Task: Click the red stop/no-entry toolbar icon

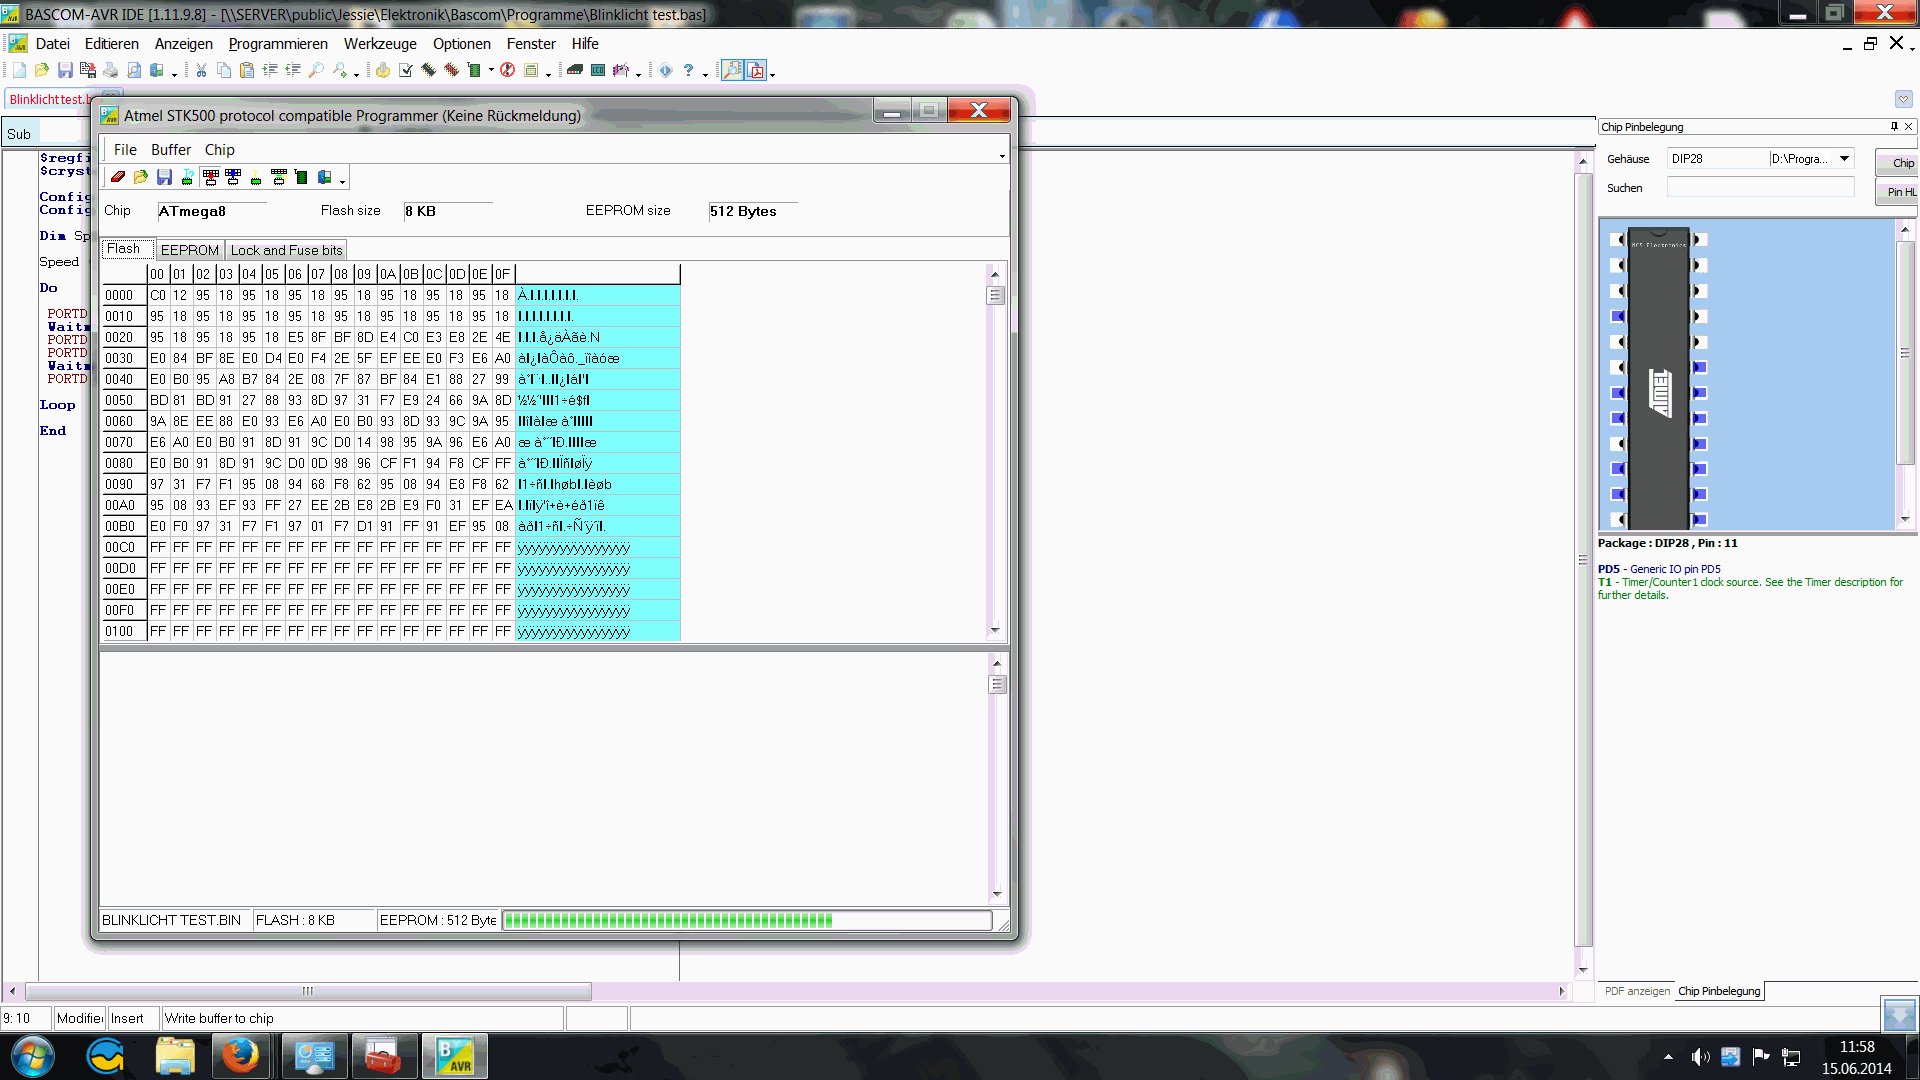Action: 507,70
